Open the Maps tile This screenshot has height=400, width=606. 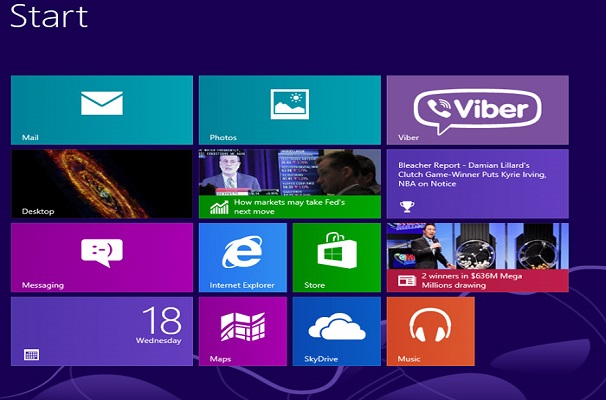click(x=242, y=331)
